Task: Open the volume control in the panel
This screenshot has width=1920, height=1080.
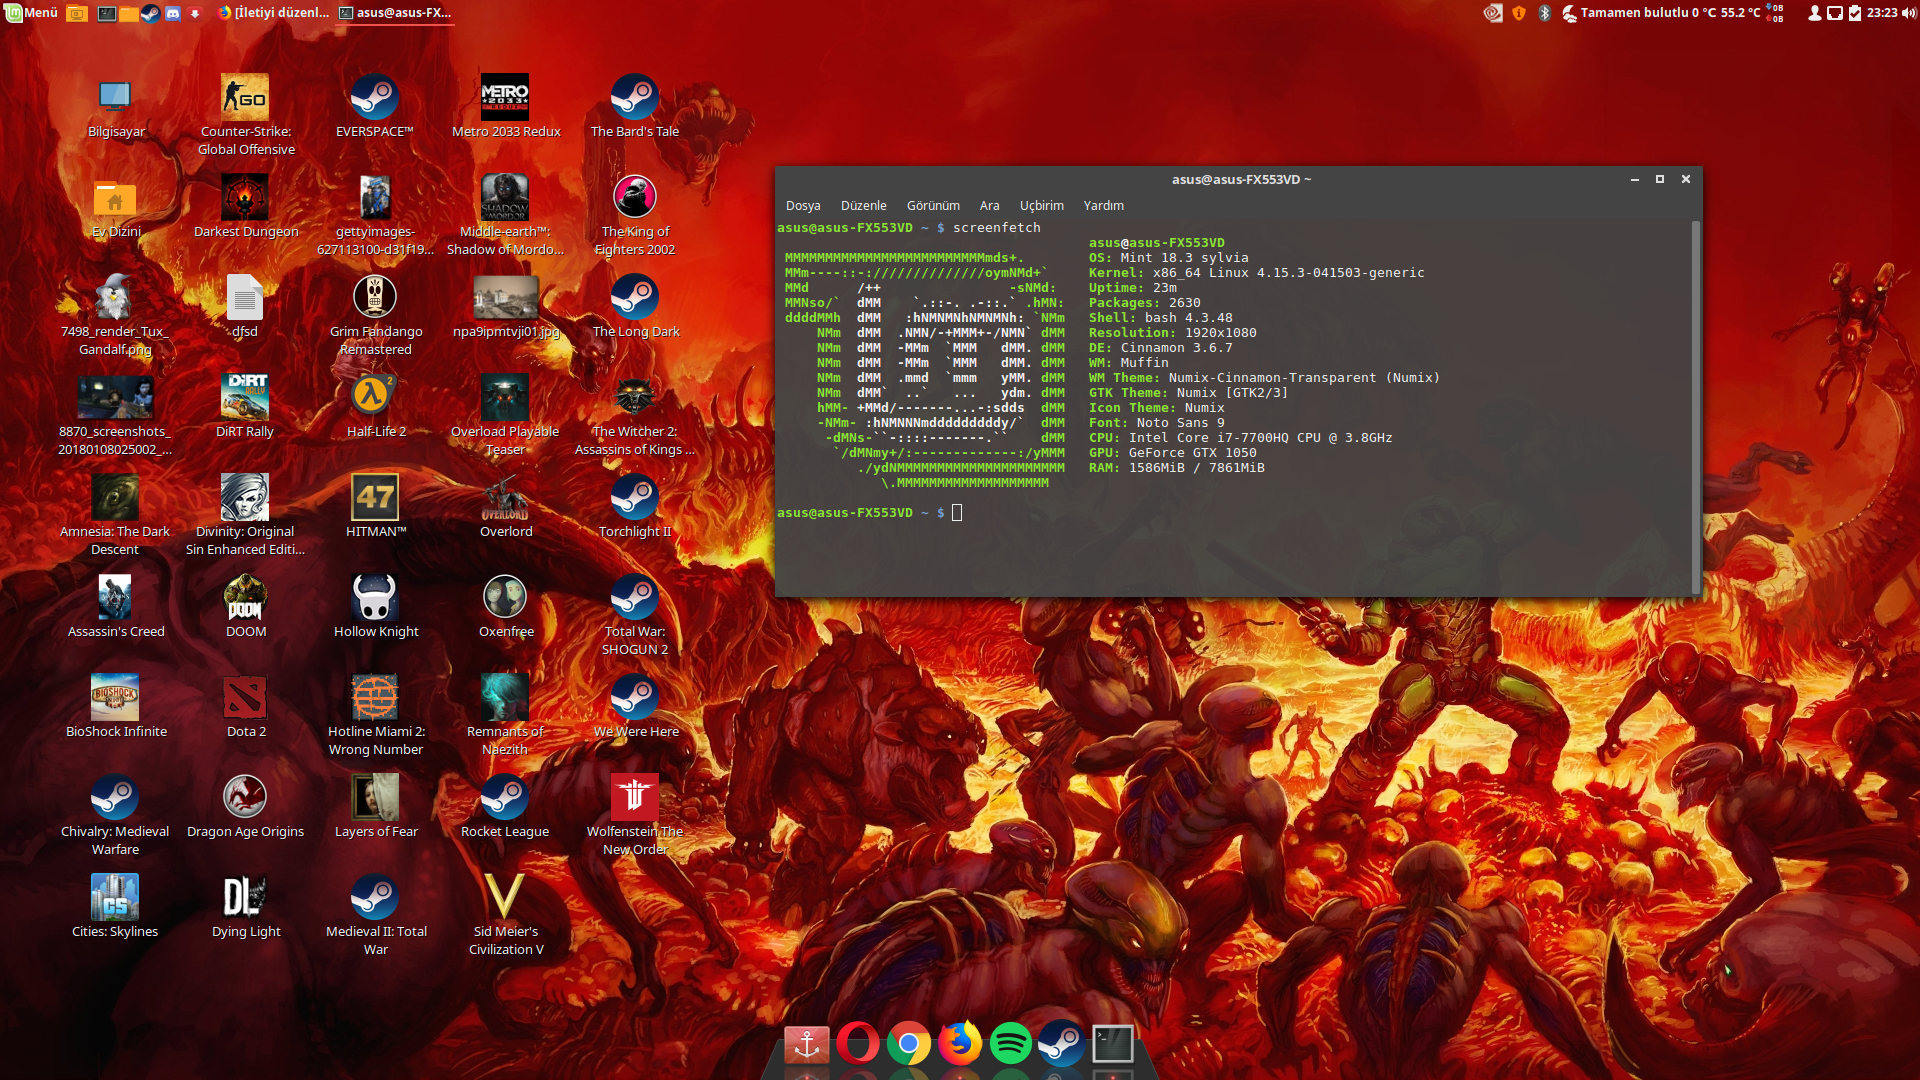Action: (x=1909, y=13)
